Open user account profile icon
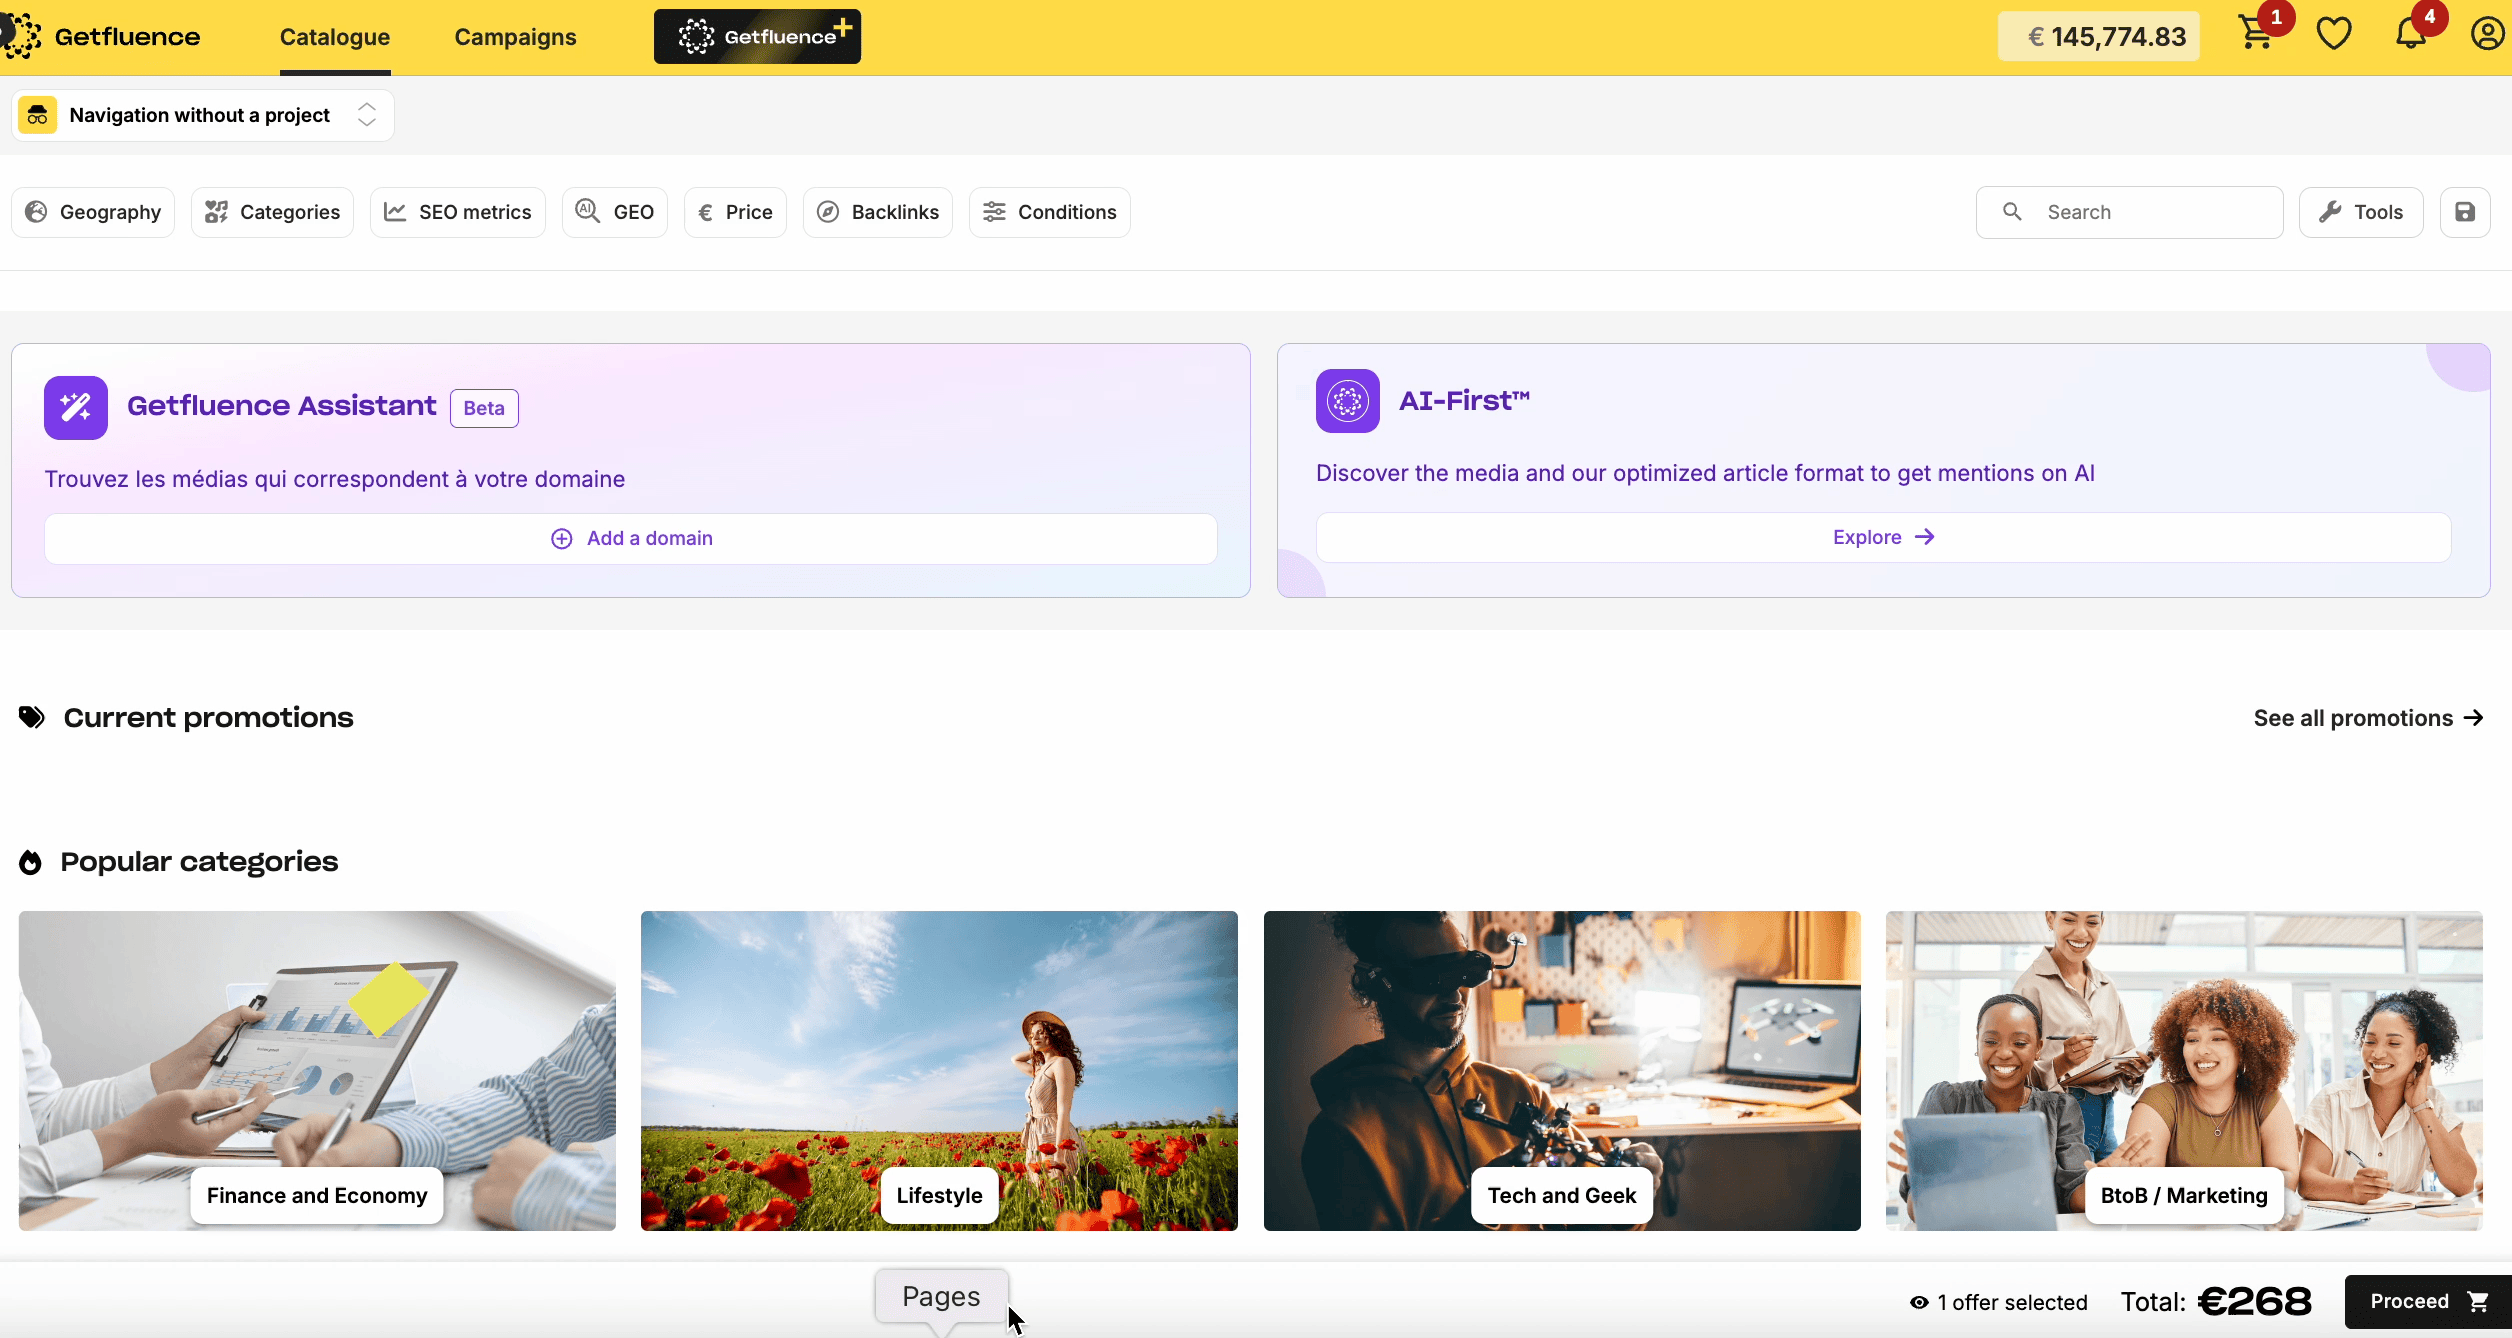Screen dimensions: 2512x1338 (x=2487, y=35)
